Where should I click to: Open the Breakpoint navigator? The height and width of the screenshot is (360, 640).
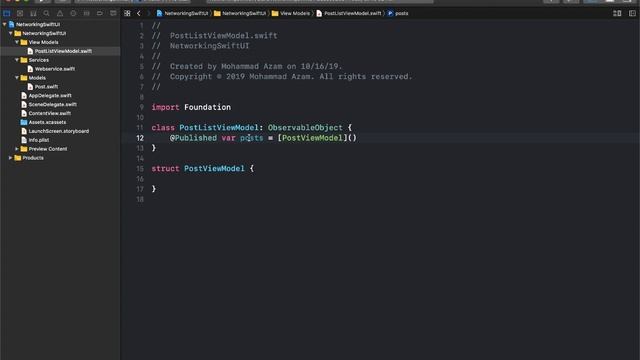point(100,13)
